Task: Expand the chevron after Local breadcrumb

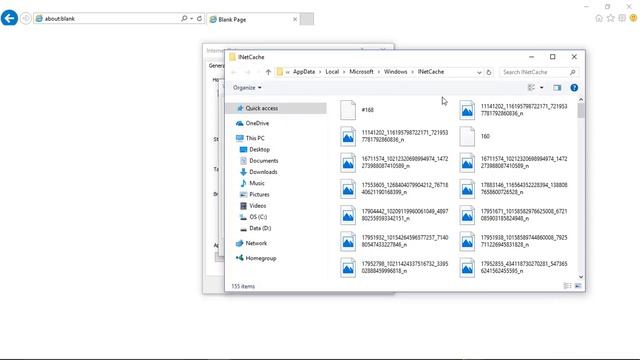Action: pyautogui.click(x=344, y=72)
